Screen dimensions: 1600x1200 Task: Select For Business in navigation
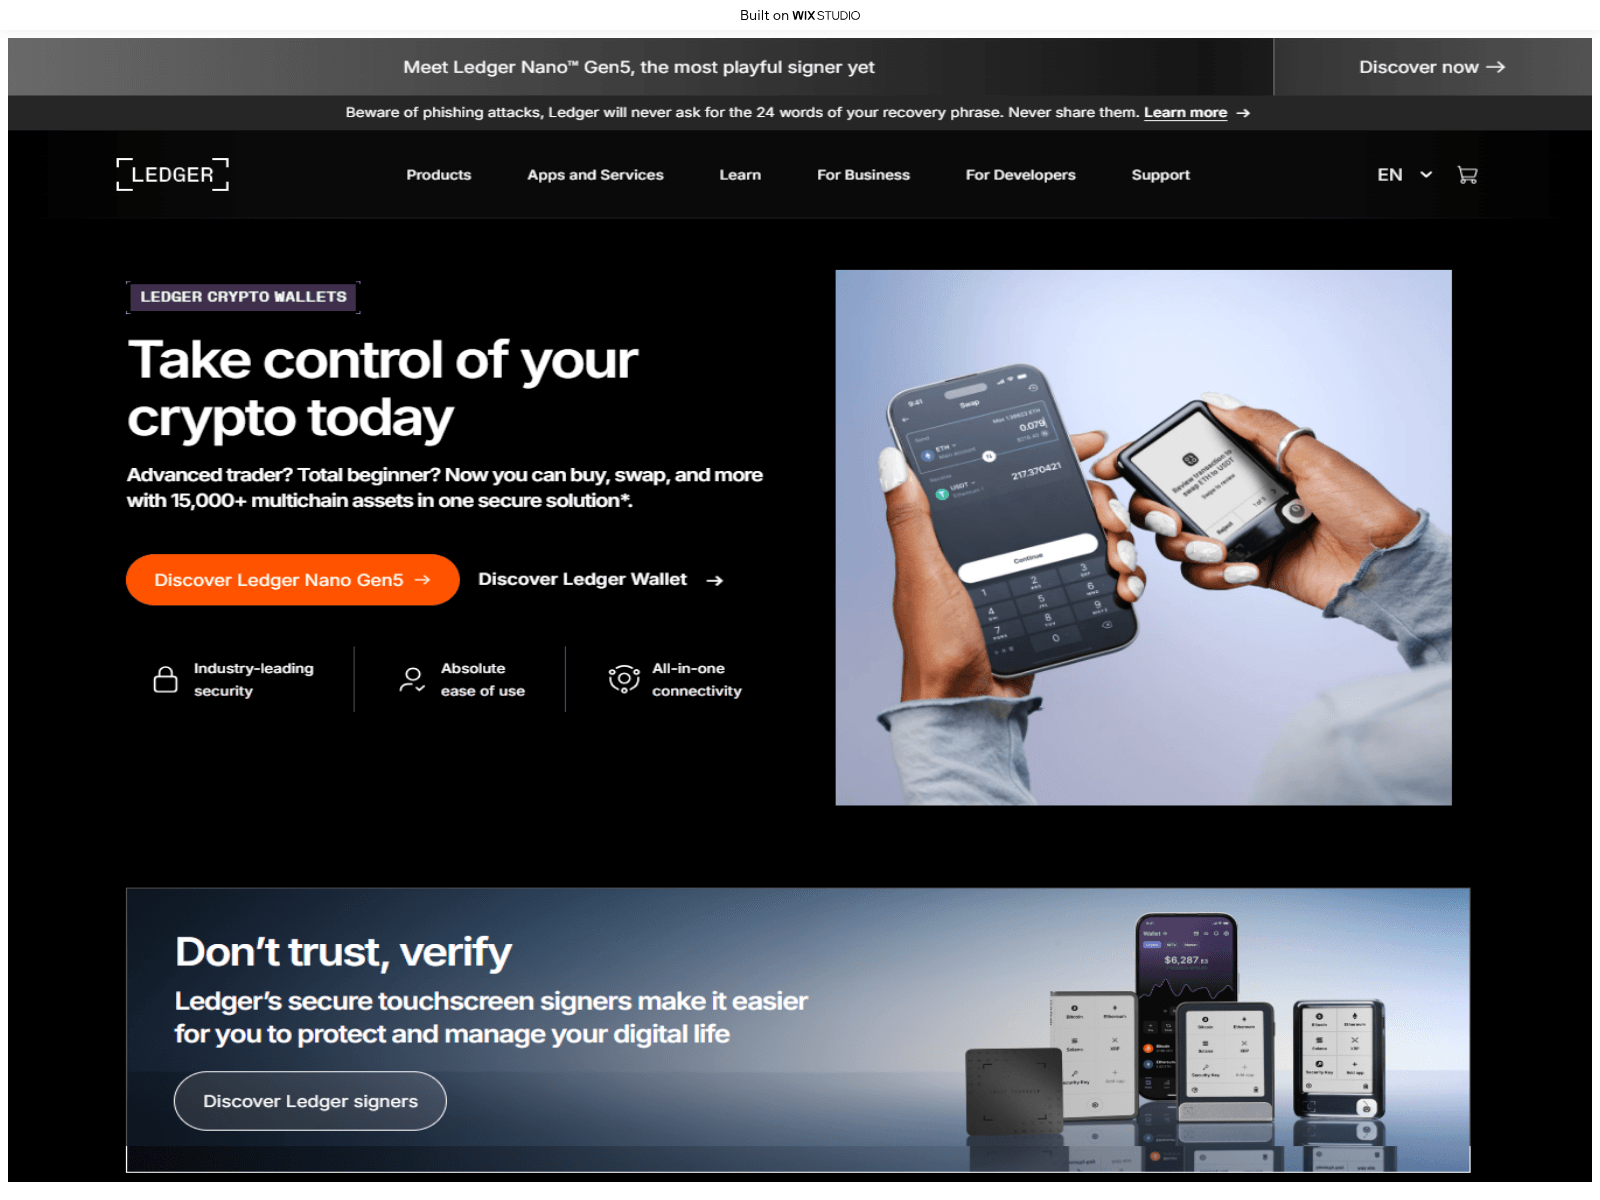863,175
